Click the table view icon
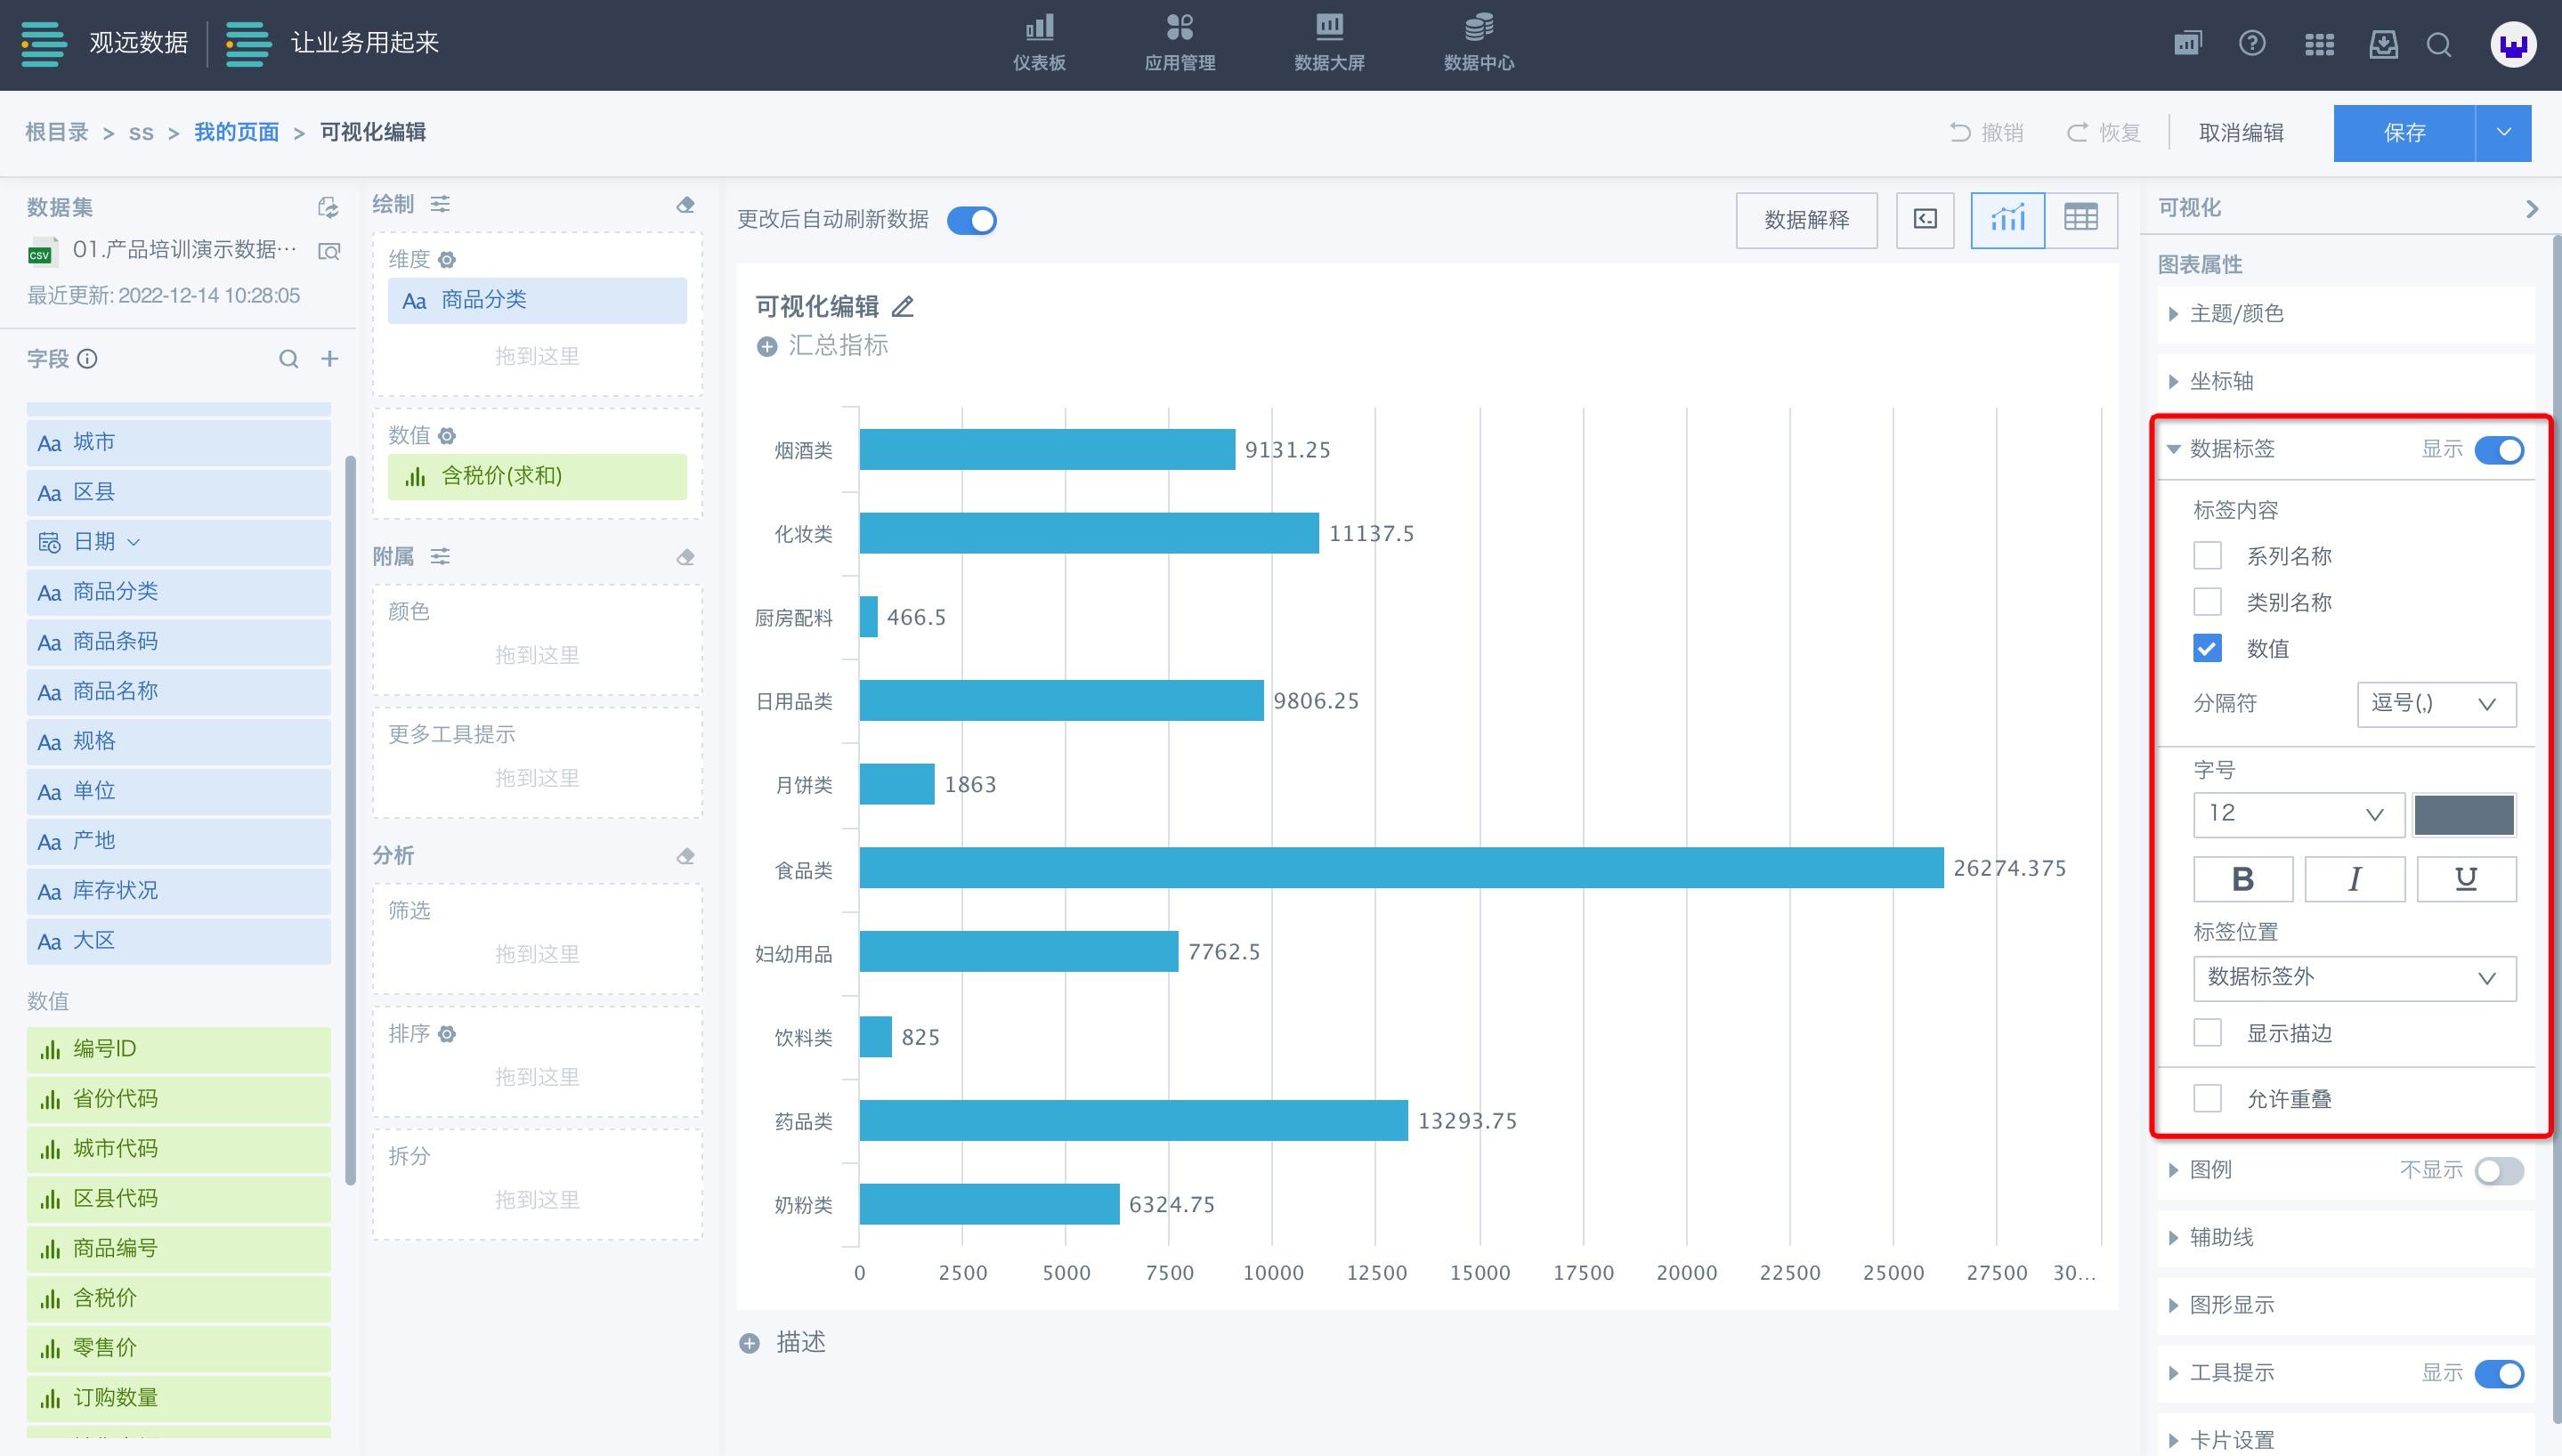This screenshot has height=1456, width=2562. pos(2080,219)
